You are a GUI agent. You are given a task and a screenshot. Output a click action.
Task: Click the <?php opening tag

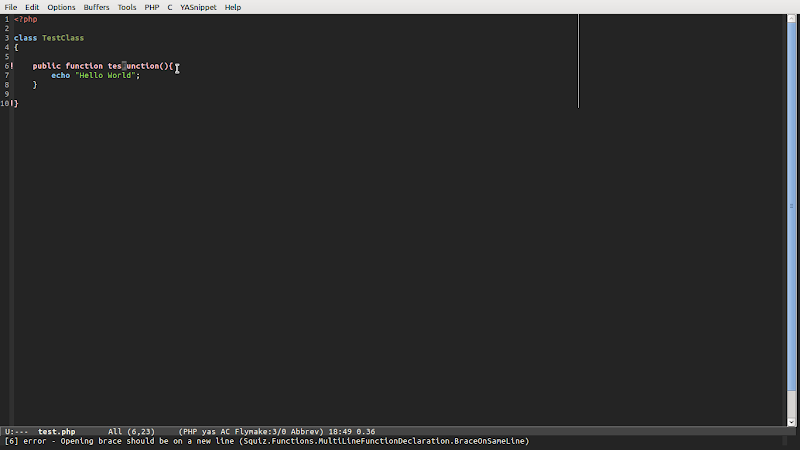point(26,19)
